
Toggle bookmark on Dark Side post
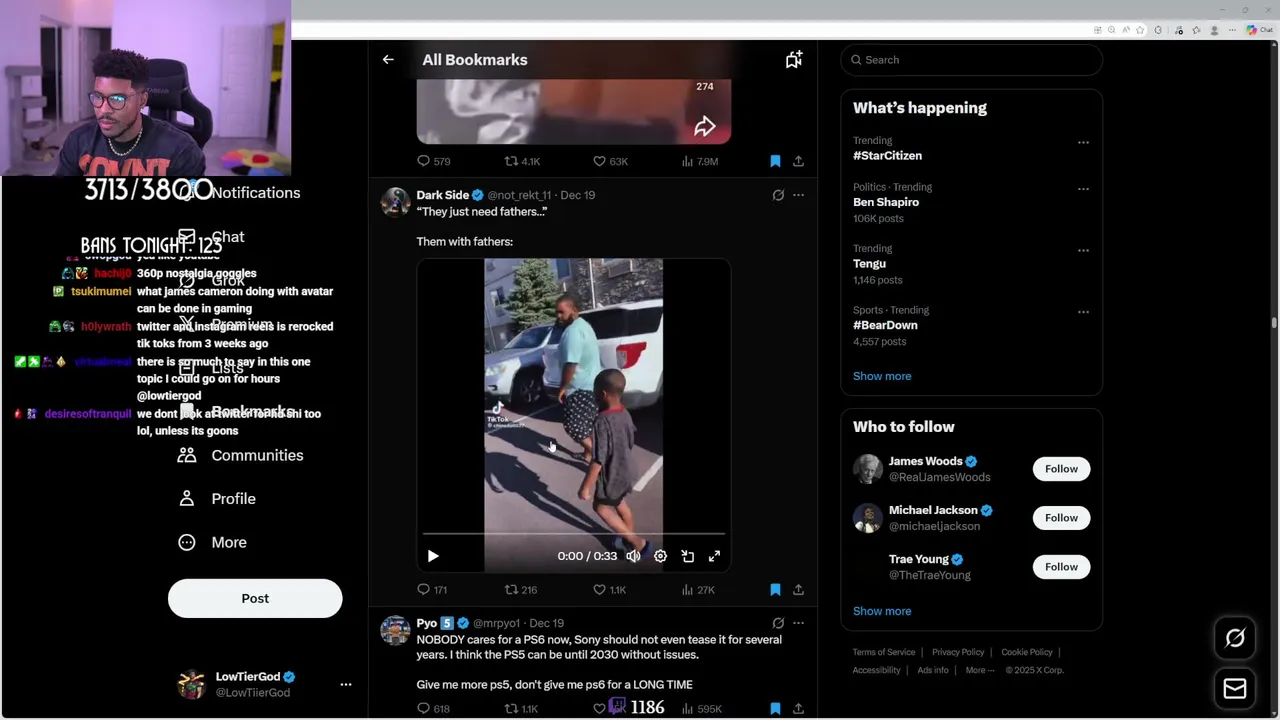point(775,590)
